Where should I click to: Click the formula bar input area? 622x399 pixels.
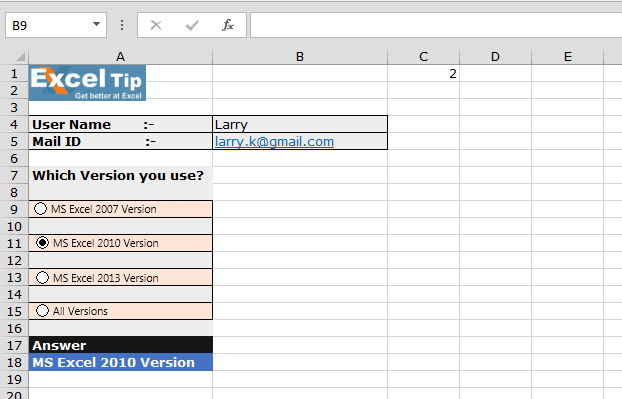[x=436, y=25]
